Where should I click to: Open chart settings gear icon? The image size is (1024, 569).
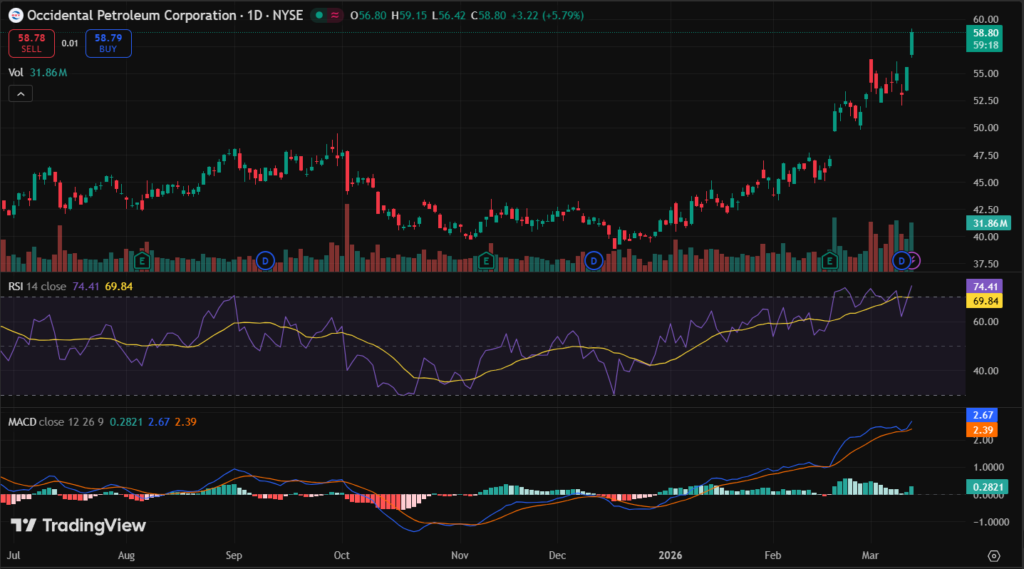pyautogui.click(x=994, y=555)
